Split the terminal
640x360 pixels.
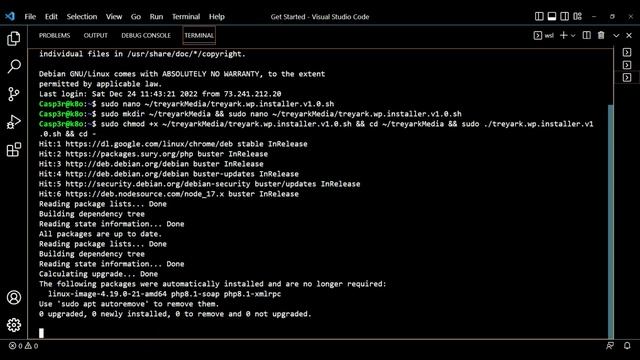click(587, 36)
